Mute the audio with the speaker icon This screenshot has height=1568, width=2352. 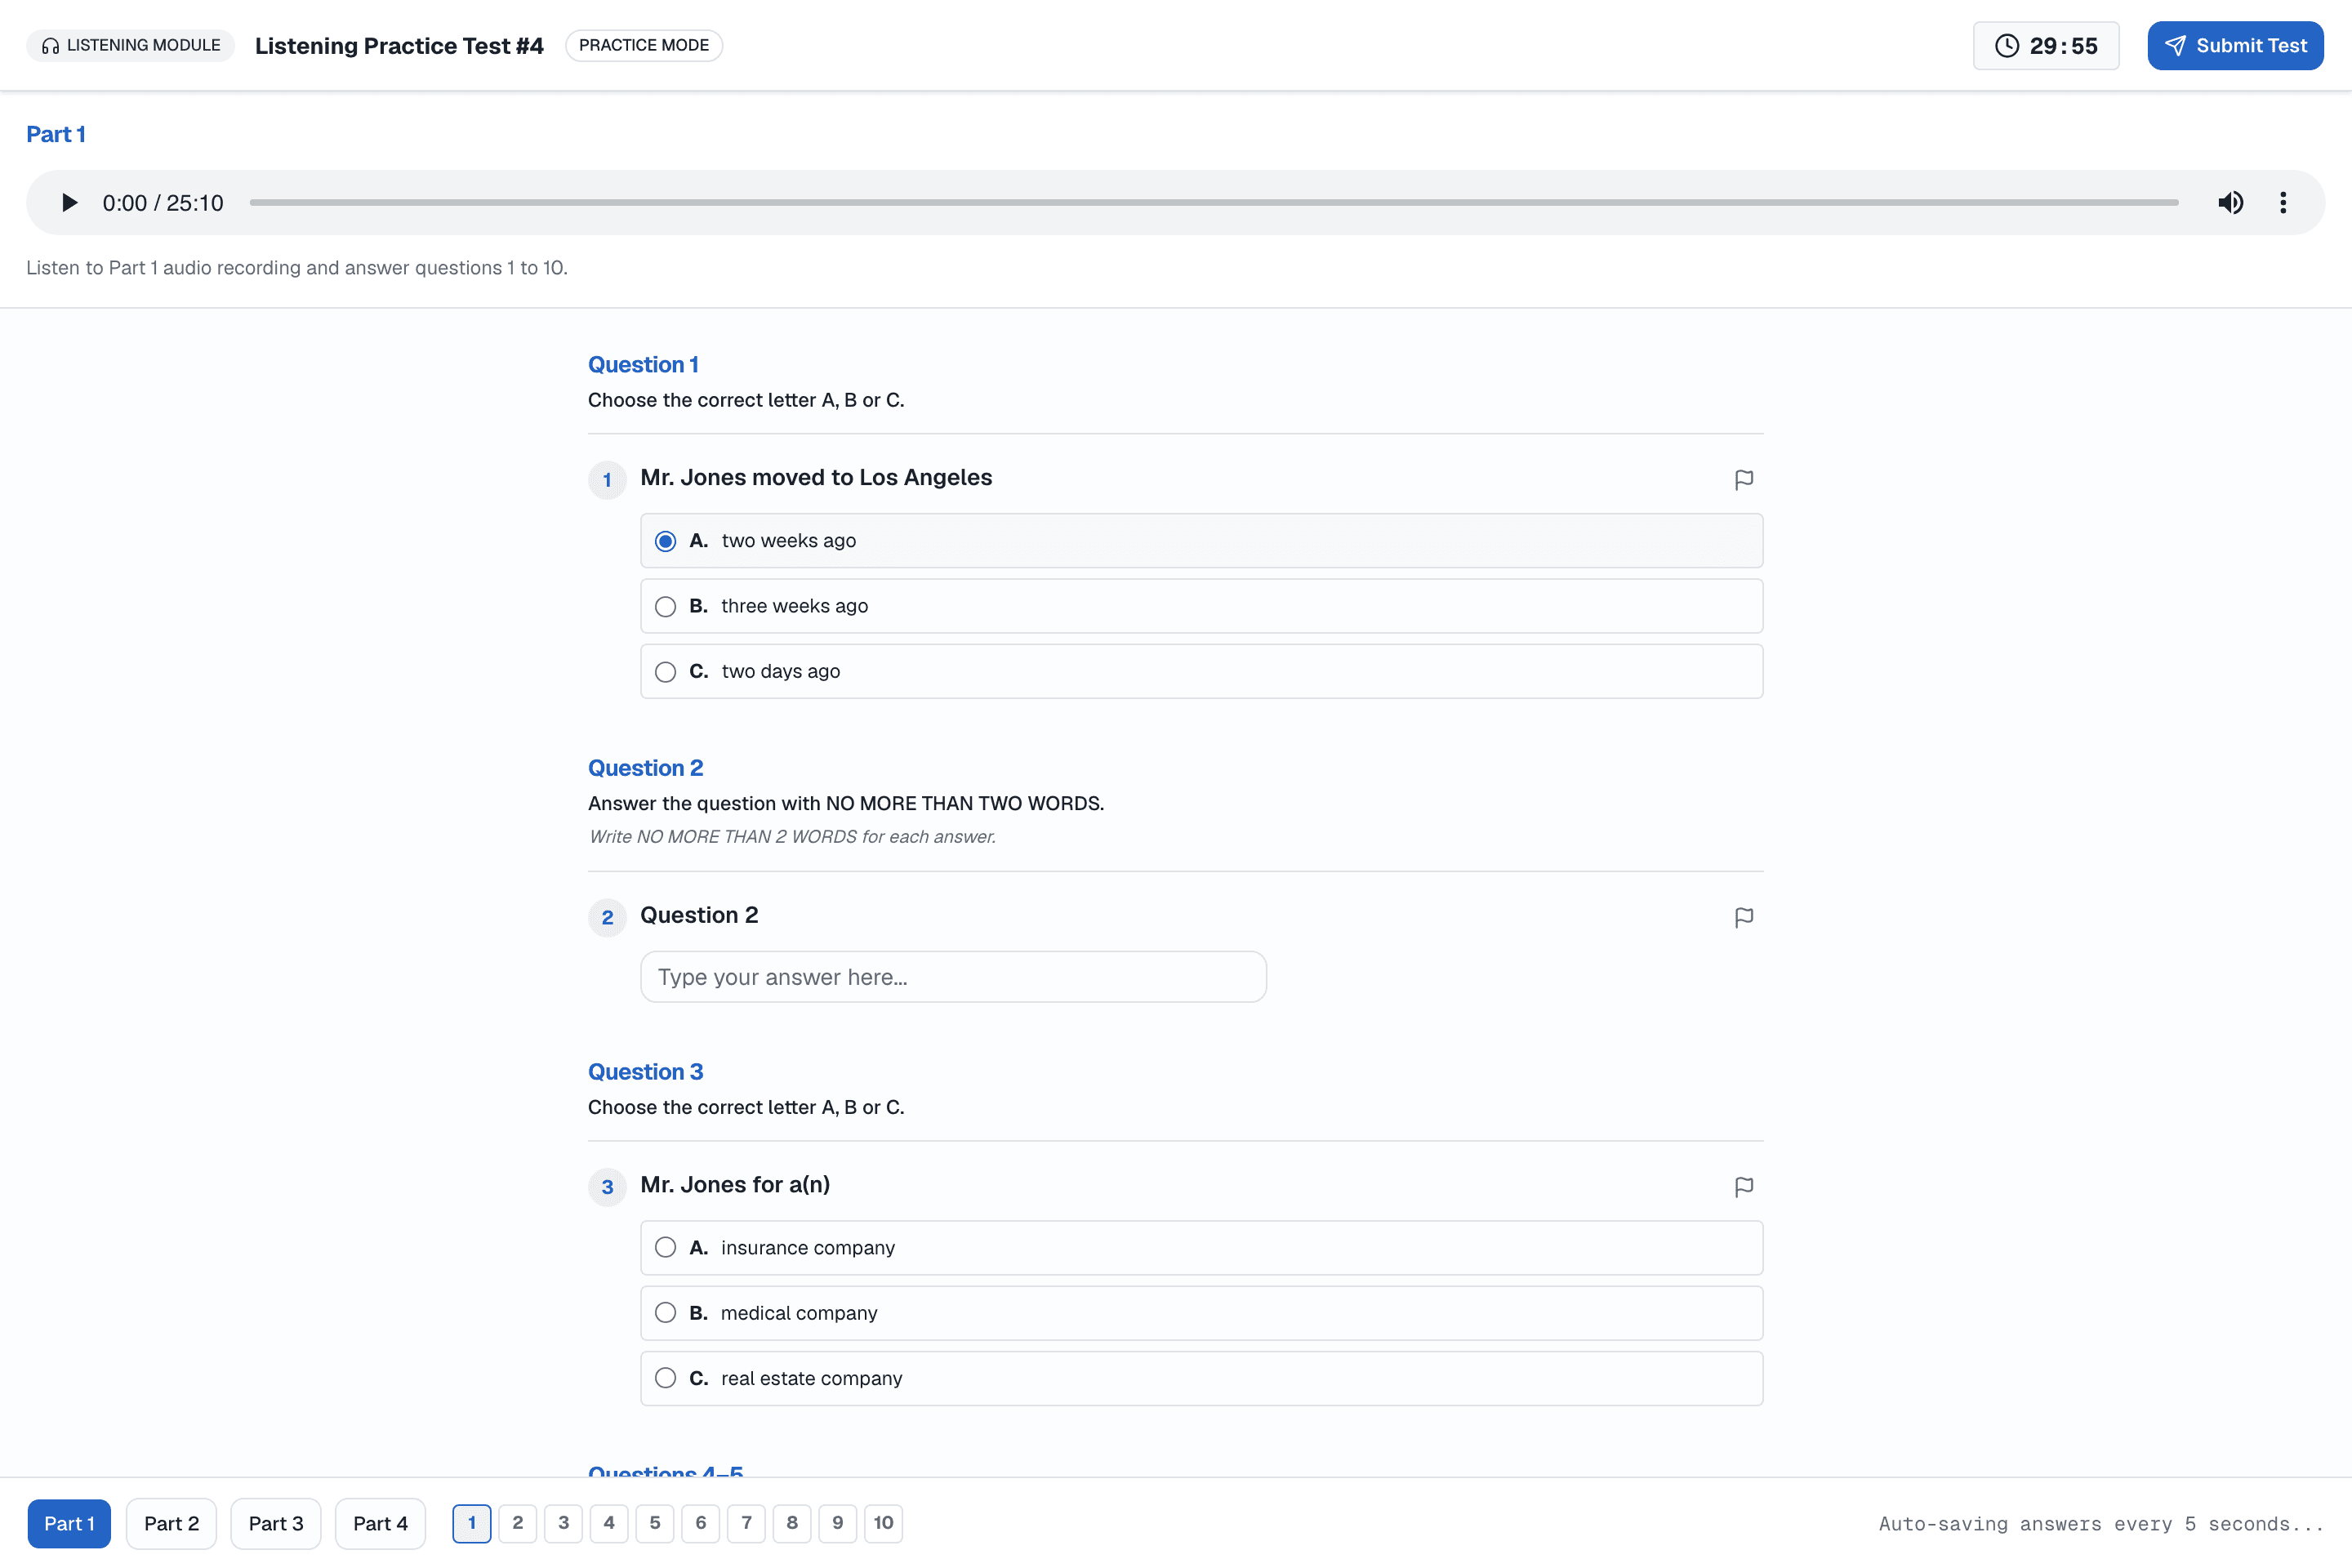point(2230,203)
